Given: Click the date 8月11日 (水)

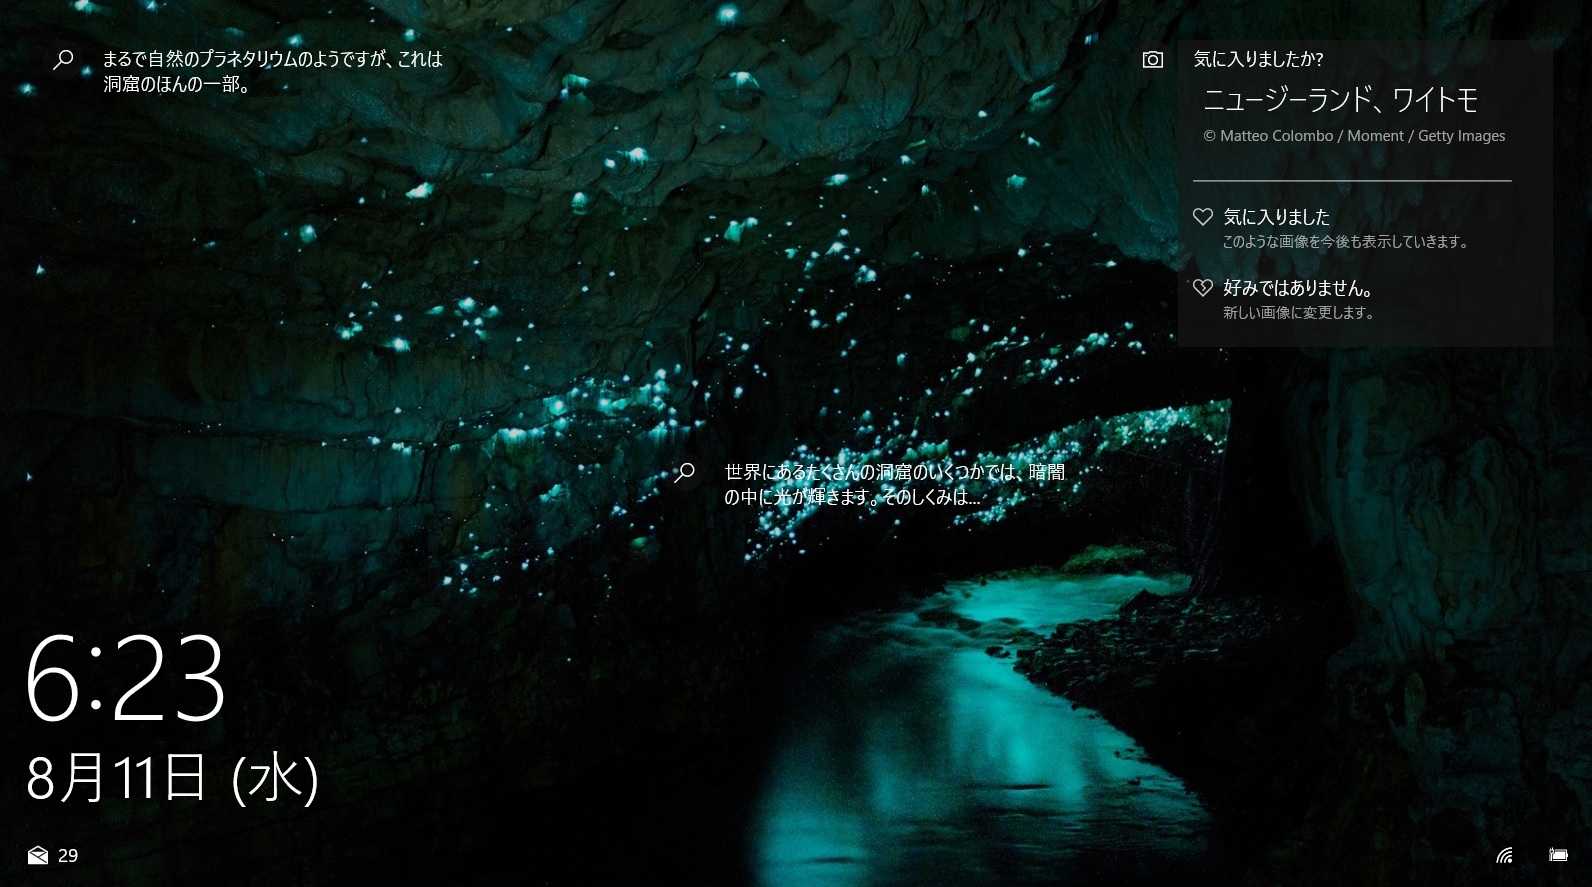Looking at the screenshot, I should pyautogui.click(x=172, y=778).
